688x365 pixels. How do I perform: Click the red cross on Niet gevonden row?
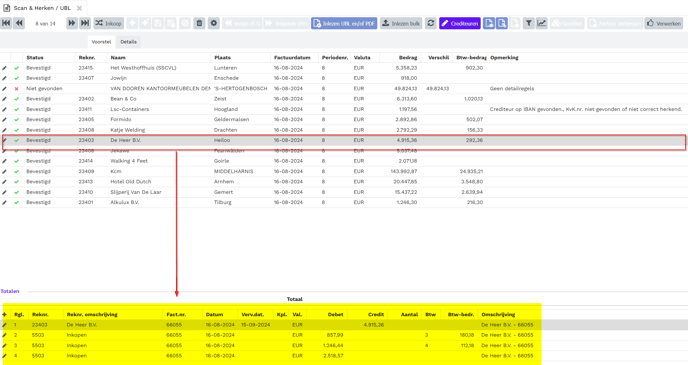point(17,89)
